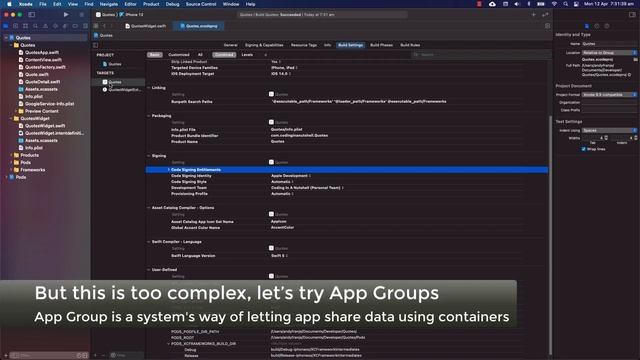Open the Project Format dropdown
This screenshot has width=640, height=360.
click(609, 95)
